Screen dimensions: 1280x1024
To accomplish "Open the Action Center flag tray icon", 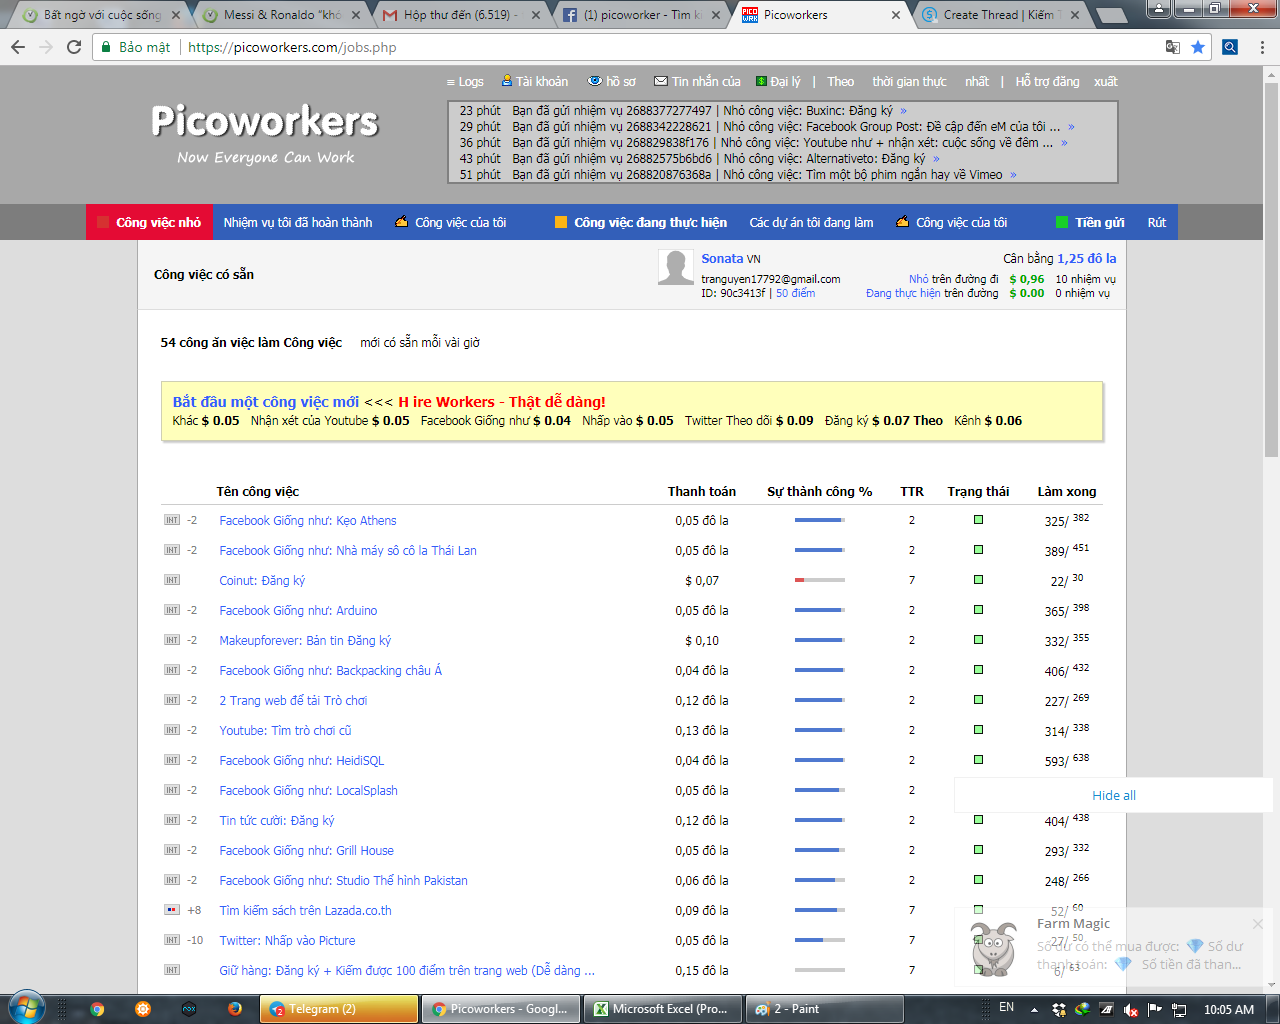I will (1155, 1009).
